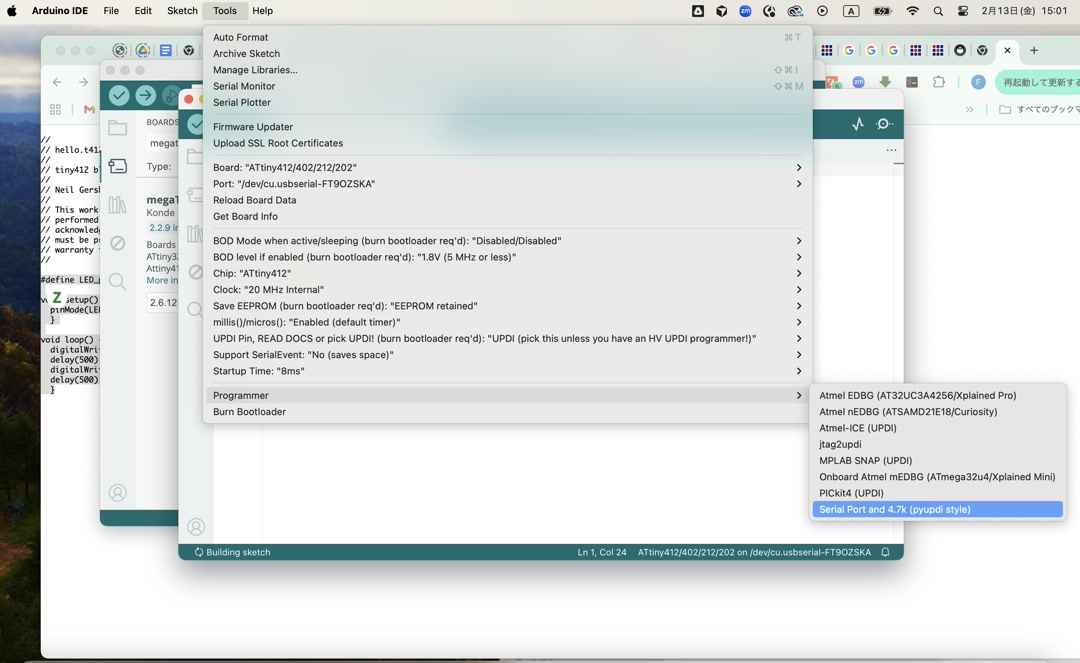Open Library Manager icon in rear Arduino sidebar
1080x663 pixels.
coord(118,204)
